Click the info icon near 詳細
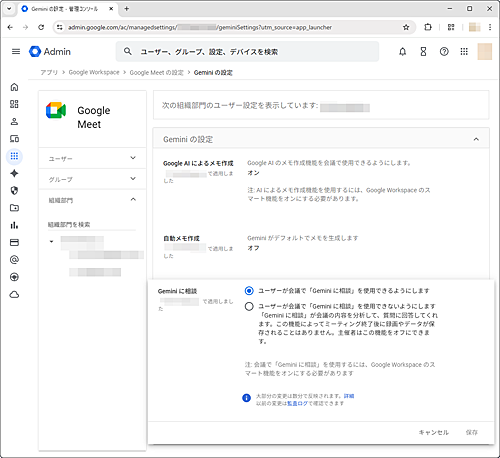500x458 pixels. tap(246, 398)
